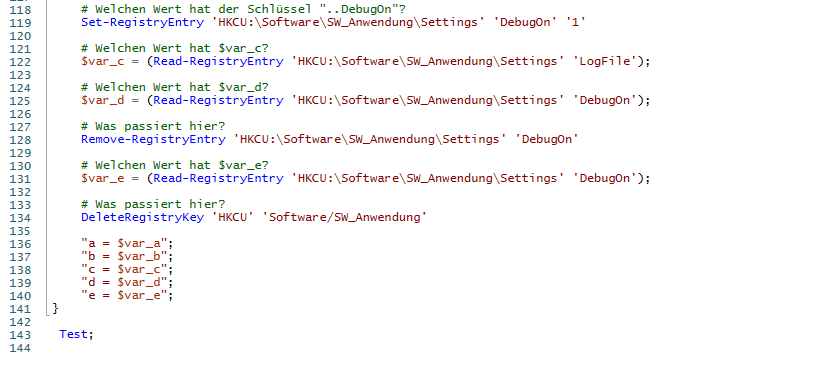Click the Remove-RegistryEntry command on line 128
829x365 pixels.
pyautogui.click(x=153, y=140)
